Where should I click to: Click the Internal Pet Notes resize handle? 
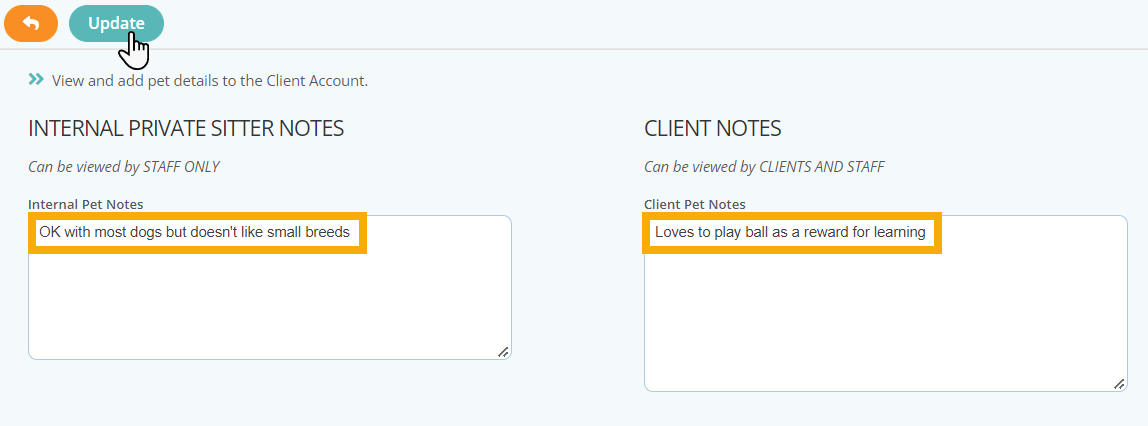point(503,351)
